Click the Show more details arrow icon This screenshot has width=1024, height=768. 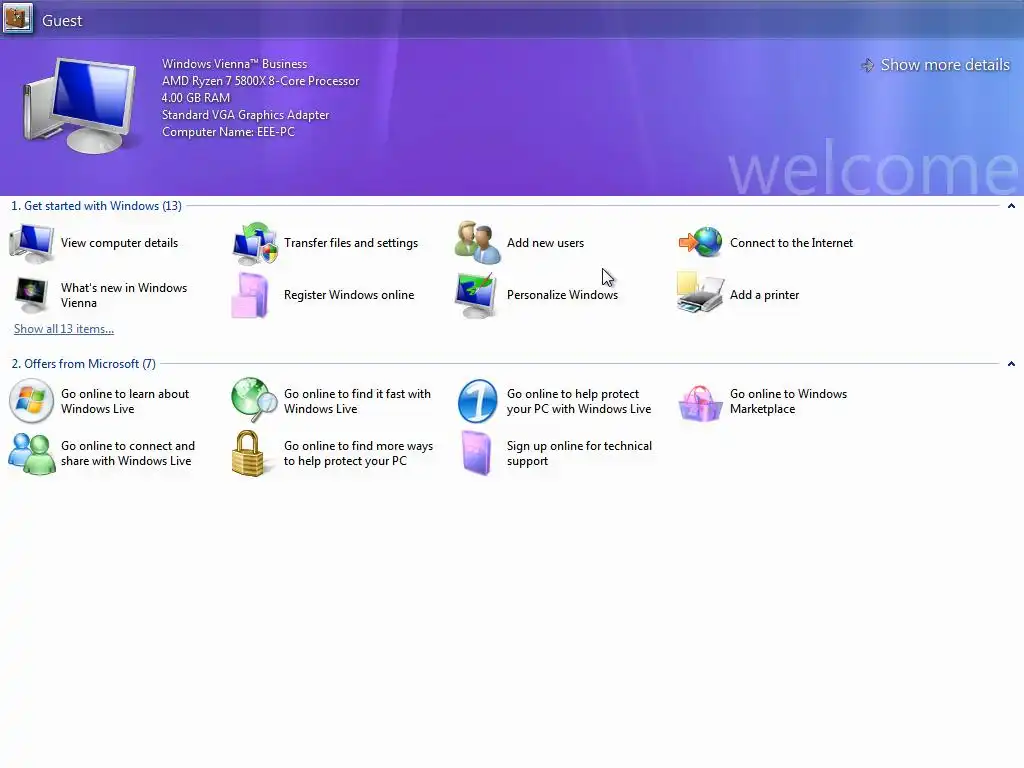tap(867, 65)
